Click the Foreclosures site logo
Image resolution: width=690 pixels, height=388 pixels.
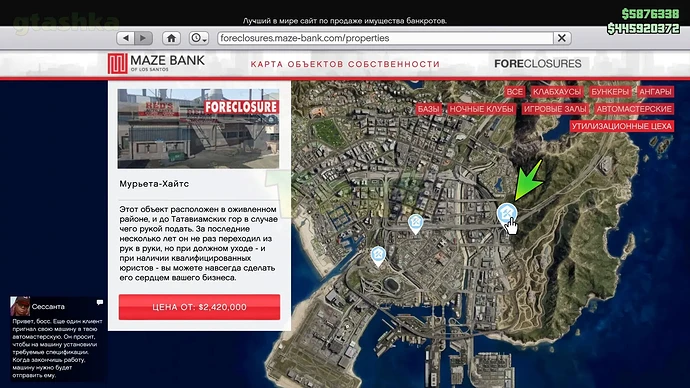(538, 64)
